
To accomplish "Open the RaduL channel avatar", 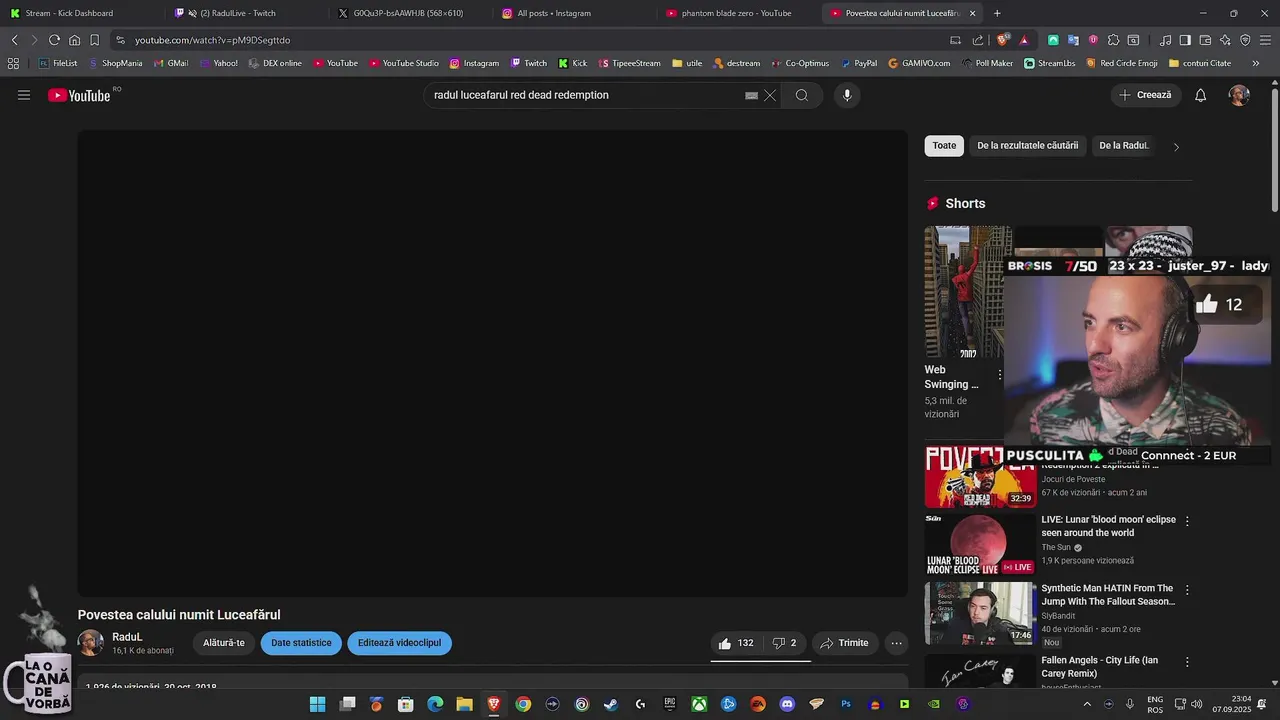I will pos(91,643).
